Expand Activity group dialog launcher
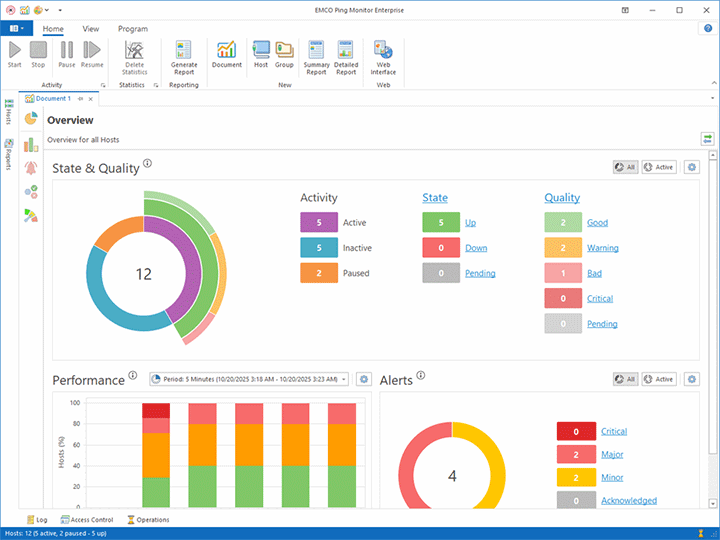 click(x=103, y=85)
